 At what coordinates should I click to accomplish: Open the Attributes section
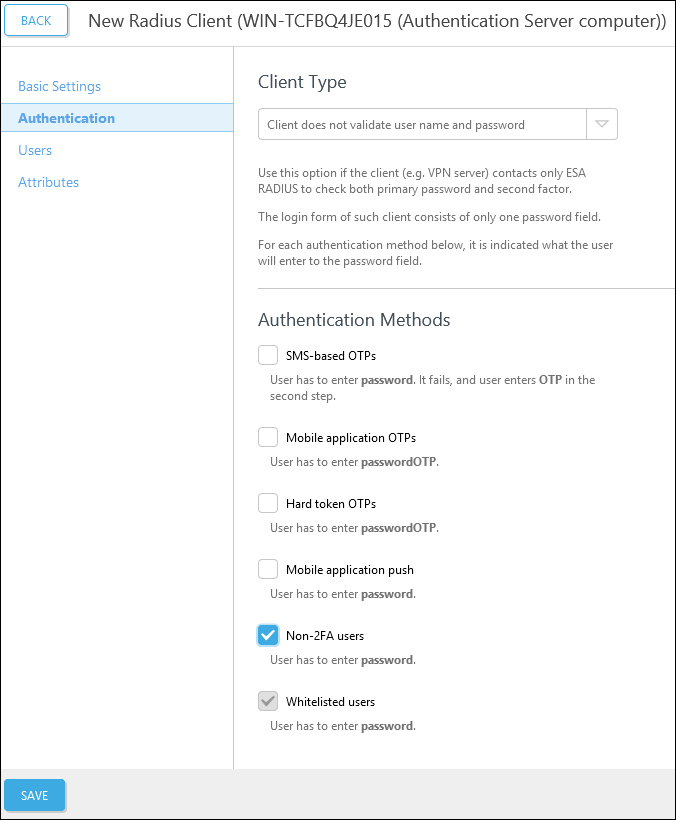[x=48, y=182]
